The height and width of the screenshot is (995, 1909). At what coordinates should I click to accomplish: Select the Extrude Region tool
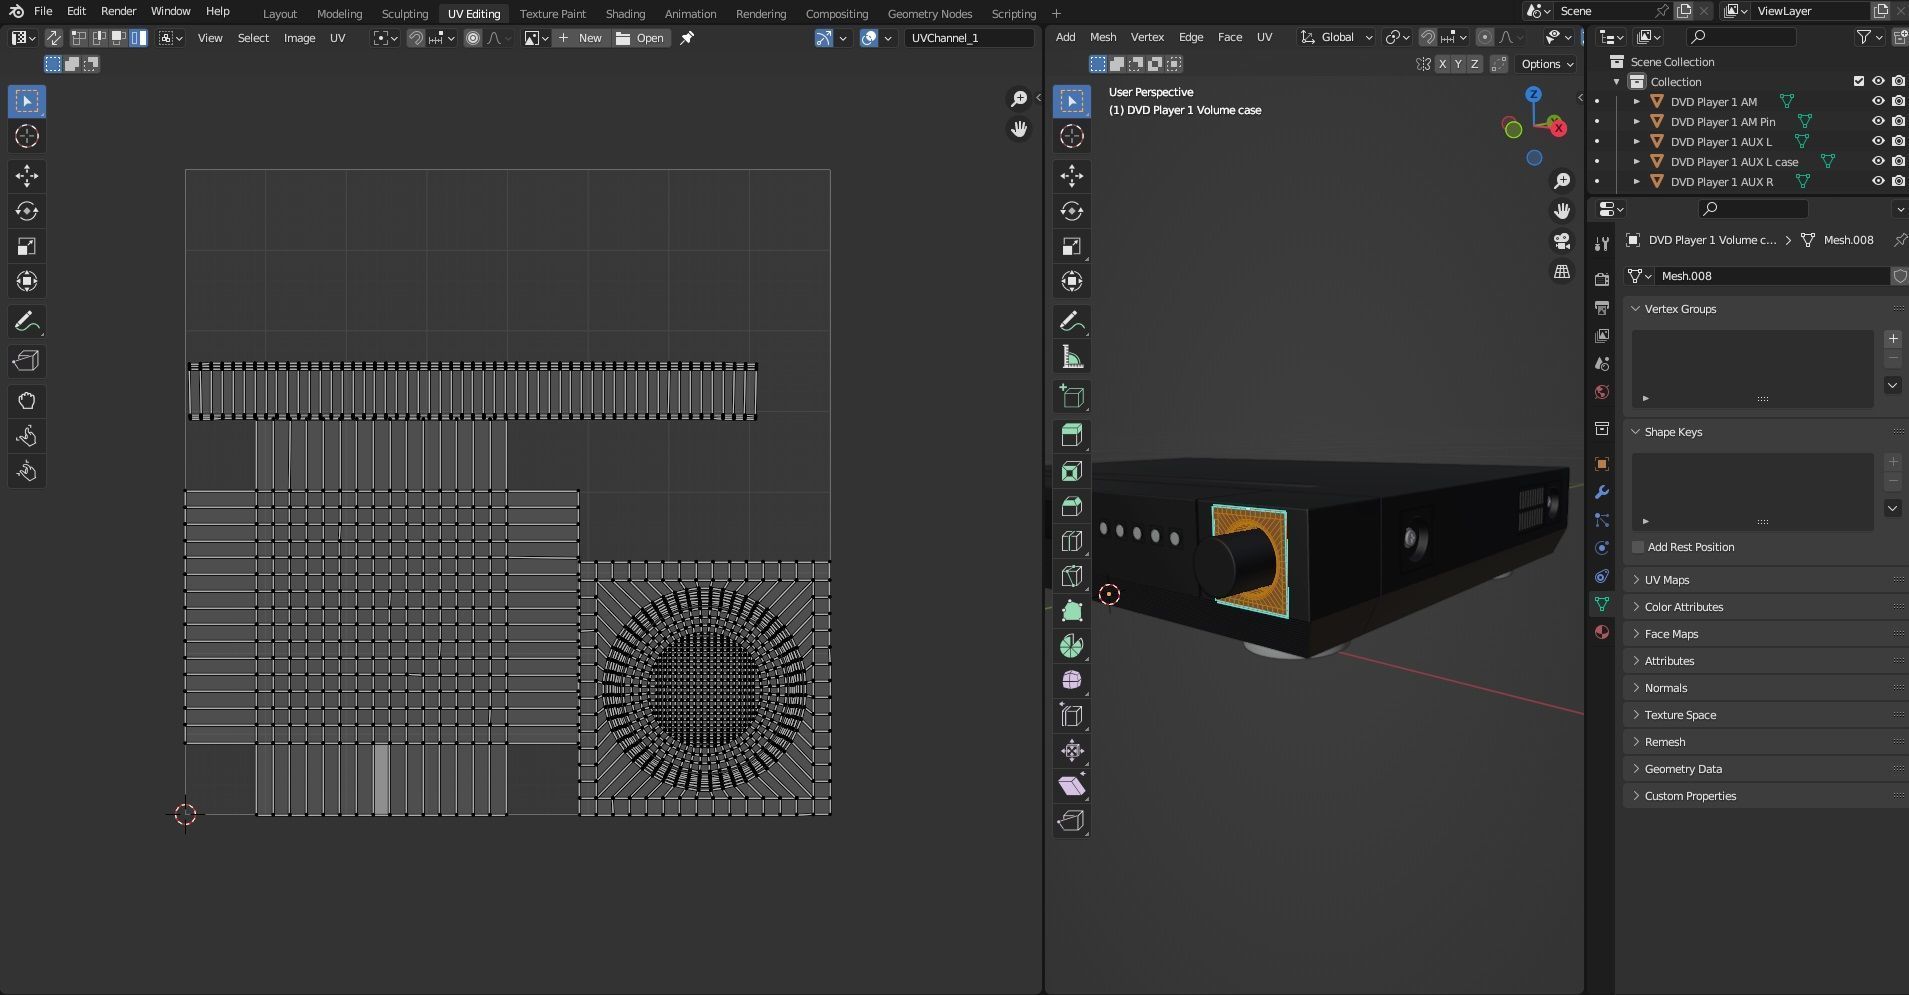[1072, 435]
